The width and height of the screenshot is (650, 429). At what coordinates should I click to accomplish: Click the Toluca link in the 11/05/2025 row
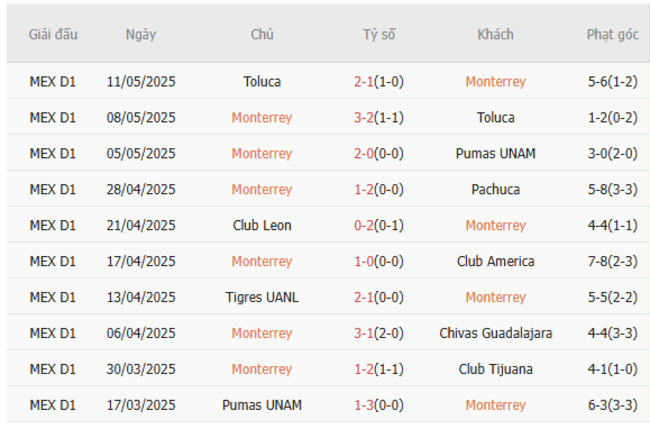[262, 82]
